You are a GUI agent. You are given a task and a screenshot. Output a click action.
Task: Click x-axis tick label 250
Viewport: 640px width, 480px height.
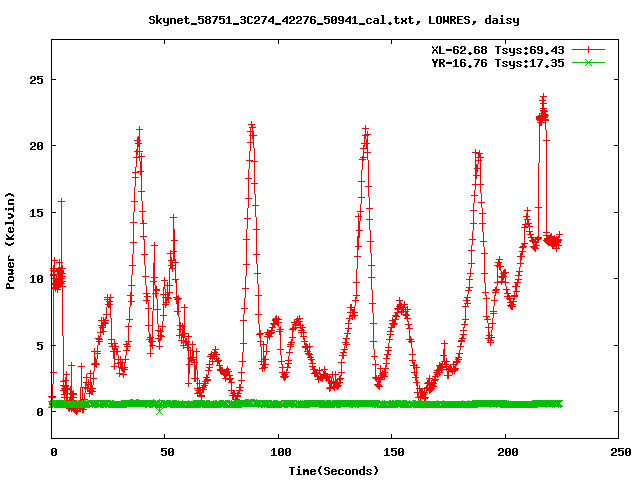click(x=621, y=452)
